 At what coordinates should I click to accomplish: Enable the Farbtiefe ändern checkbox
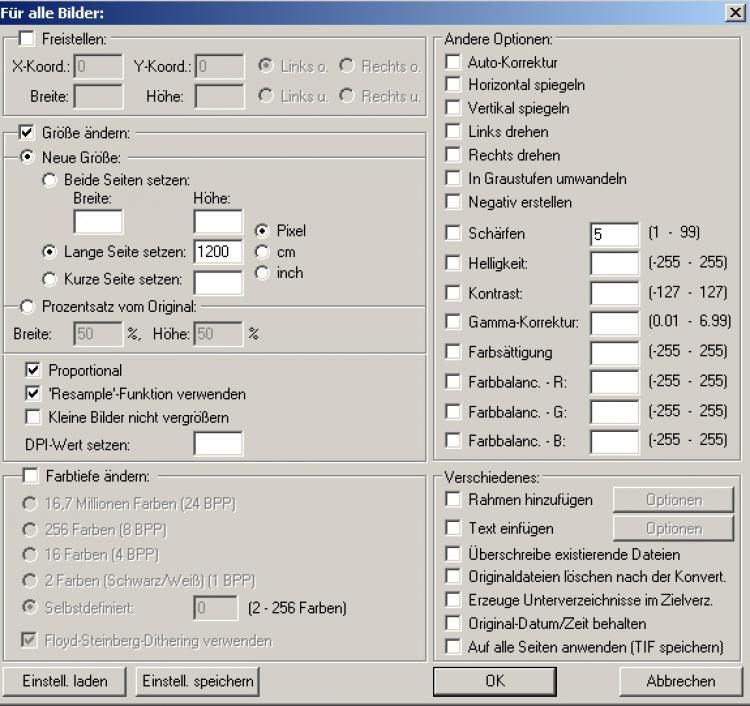pyautogui.click(x=26, y=474)
